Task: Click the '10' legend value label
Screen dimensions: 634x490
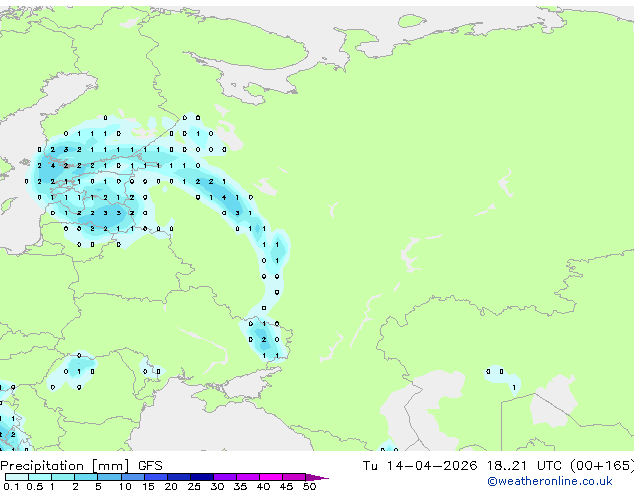Action: coord(125,486)
